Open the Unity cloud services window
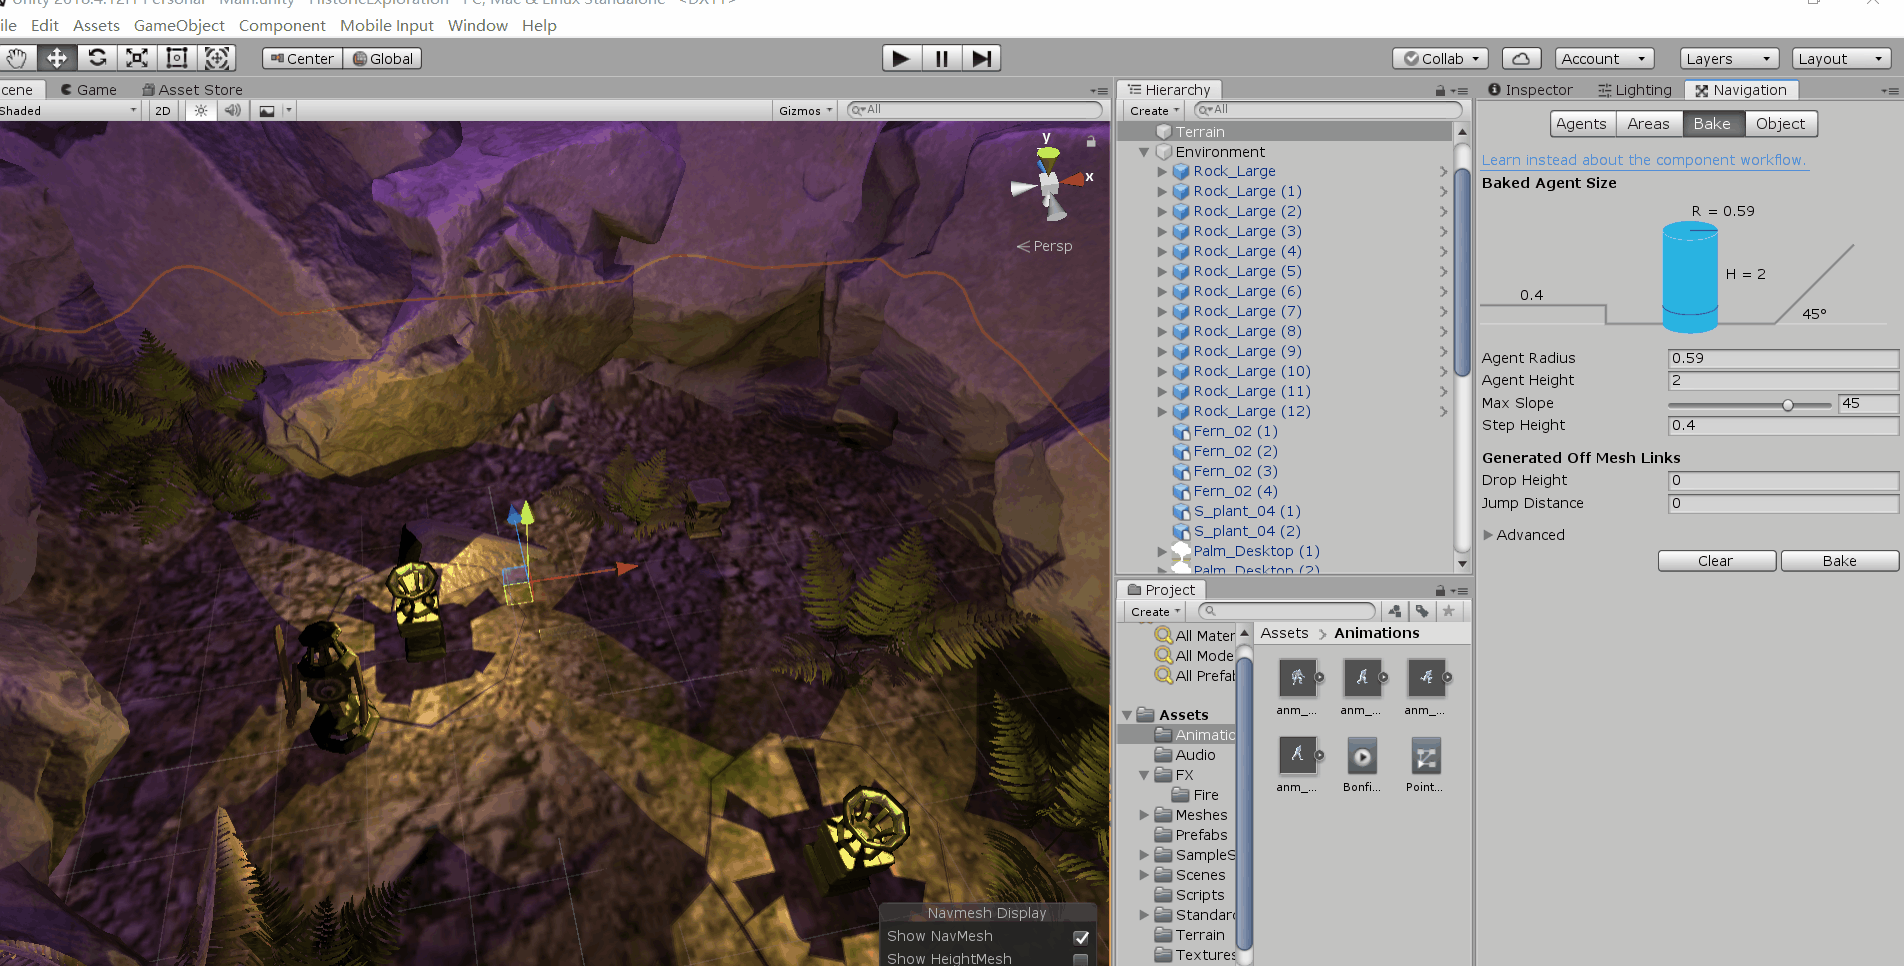 (x=1521, y=58)
